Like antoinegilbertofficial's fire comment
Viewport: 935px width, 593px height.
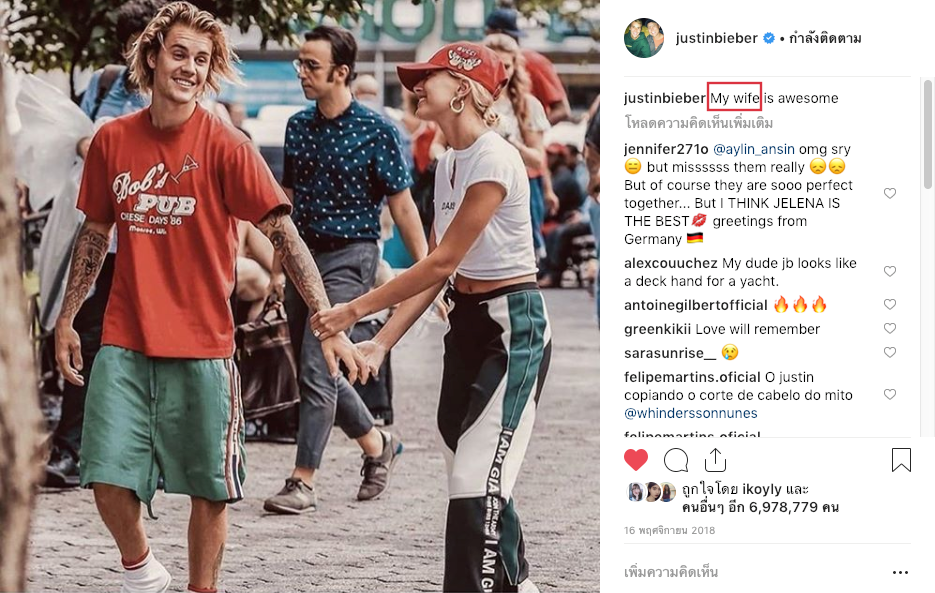click(890, 304)
